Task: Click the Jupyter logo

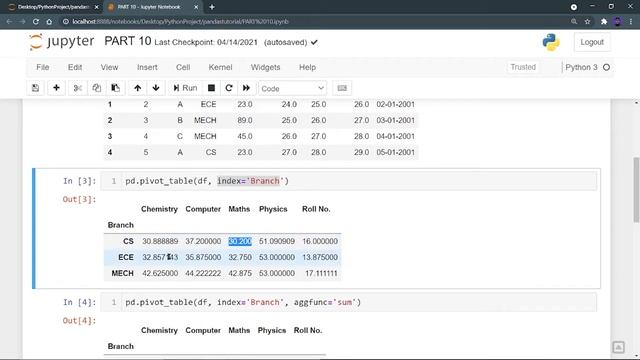Action: (x=62, y=42)
